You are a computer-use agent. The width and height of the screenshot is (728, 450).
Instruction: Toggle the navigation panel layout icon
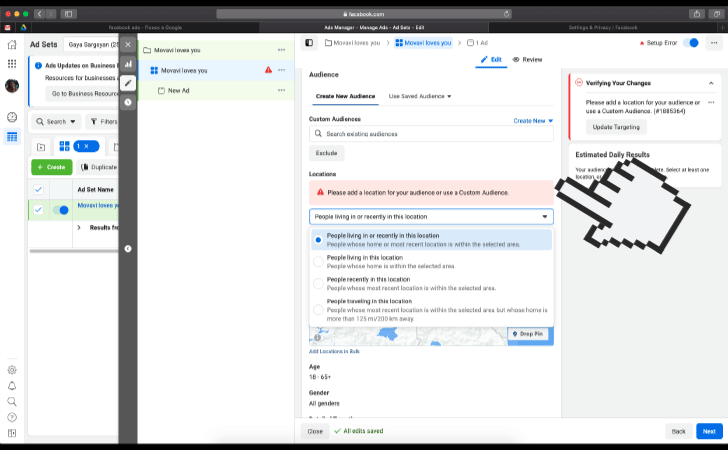309,43
